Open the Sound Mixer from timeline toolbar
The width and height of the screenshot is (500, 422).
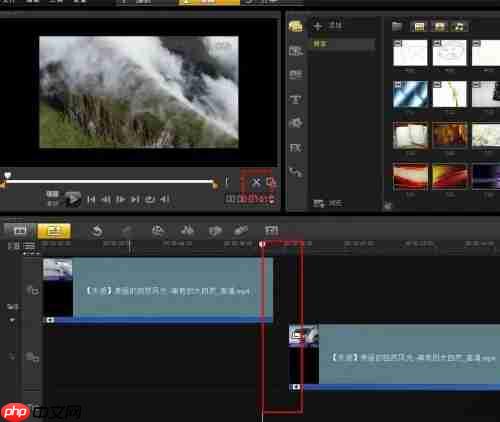tap(187, 230)
